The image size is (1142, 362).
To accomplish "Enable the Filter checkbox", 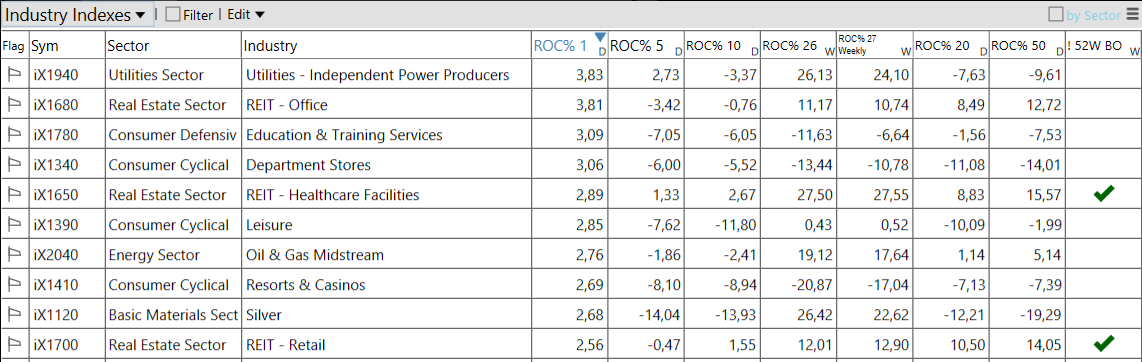I will [x=173, y=15].
